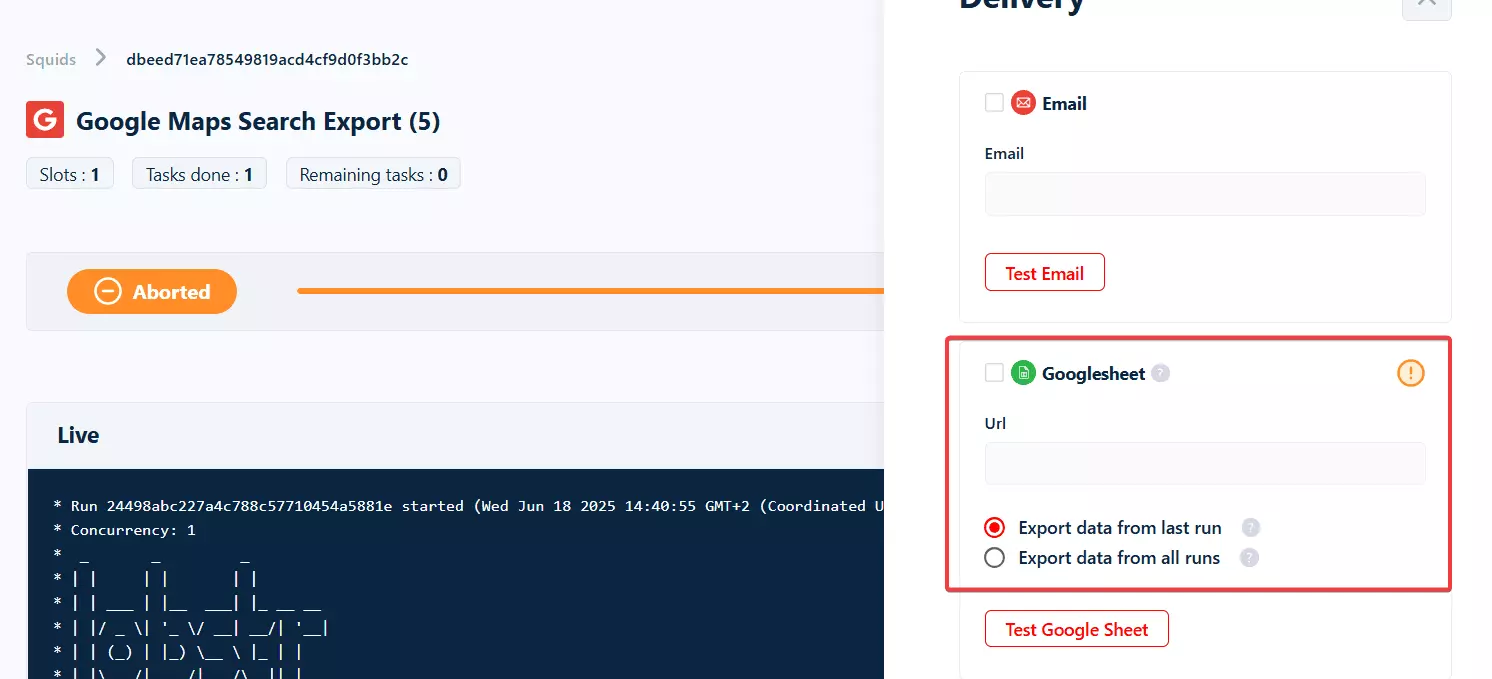The width and height of the screenshot is (1492, 679).
Task: Click the Live section heading
Action: [x=78, y=435]
